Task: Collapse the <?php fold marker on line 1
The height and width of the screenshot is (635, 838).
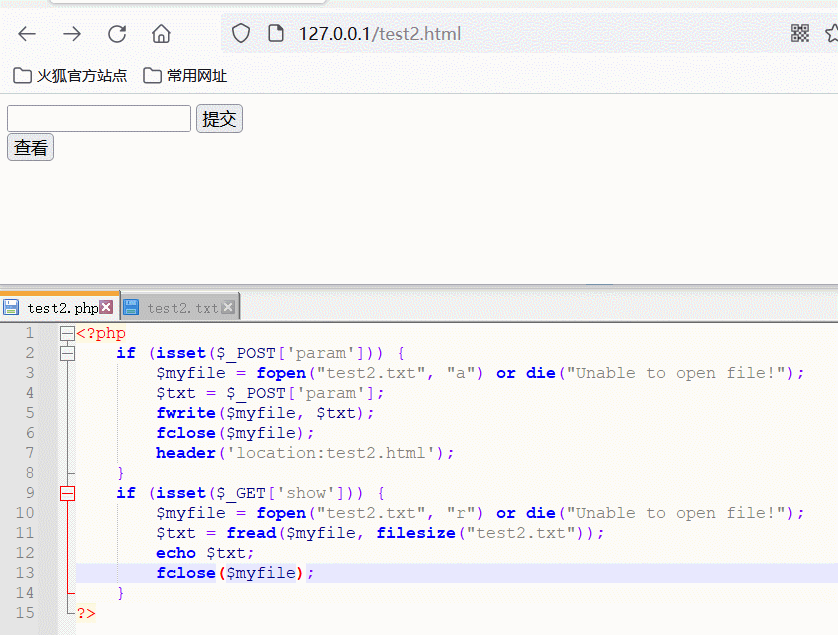Action: (67, 334)
